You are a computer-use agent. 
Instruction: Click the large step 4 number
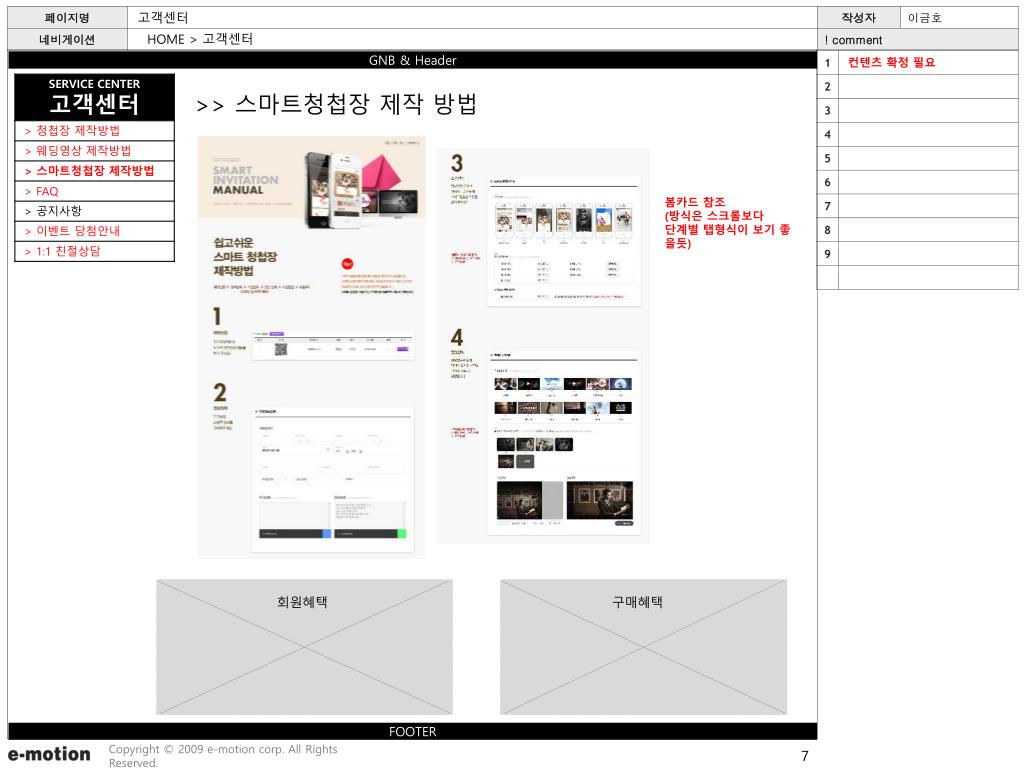[x=456, y=338]
